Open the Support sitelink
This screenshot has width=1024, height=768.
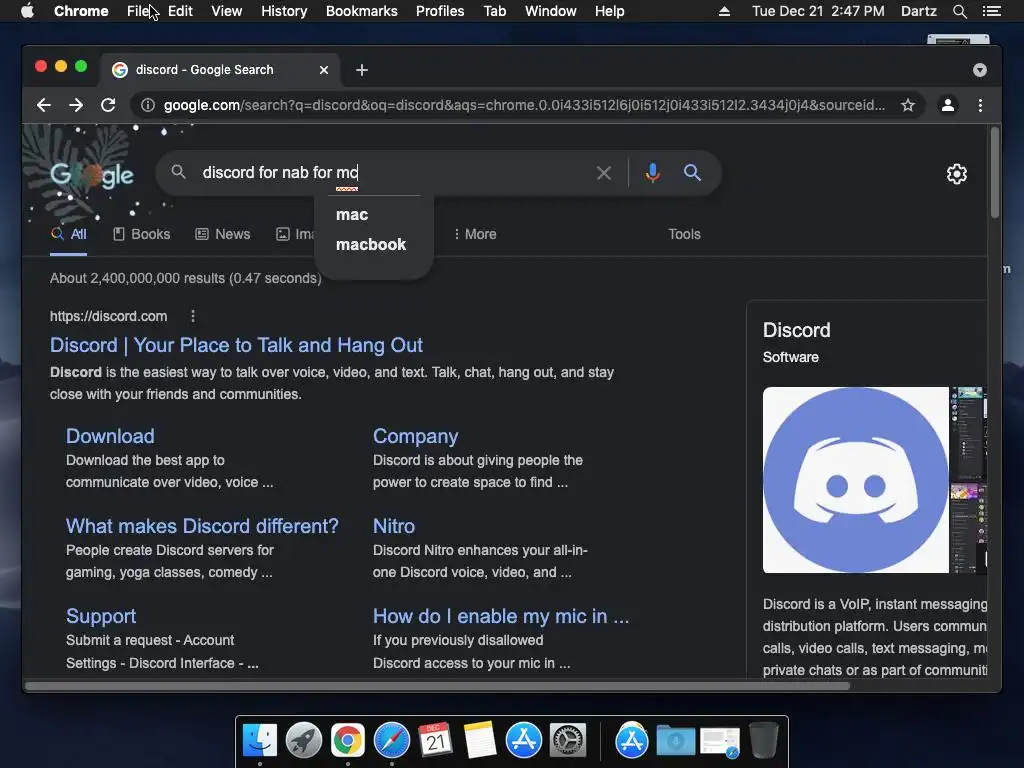[101, 616]
